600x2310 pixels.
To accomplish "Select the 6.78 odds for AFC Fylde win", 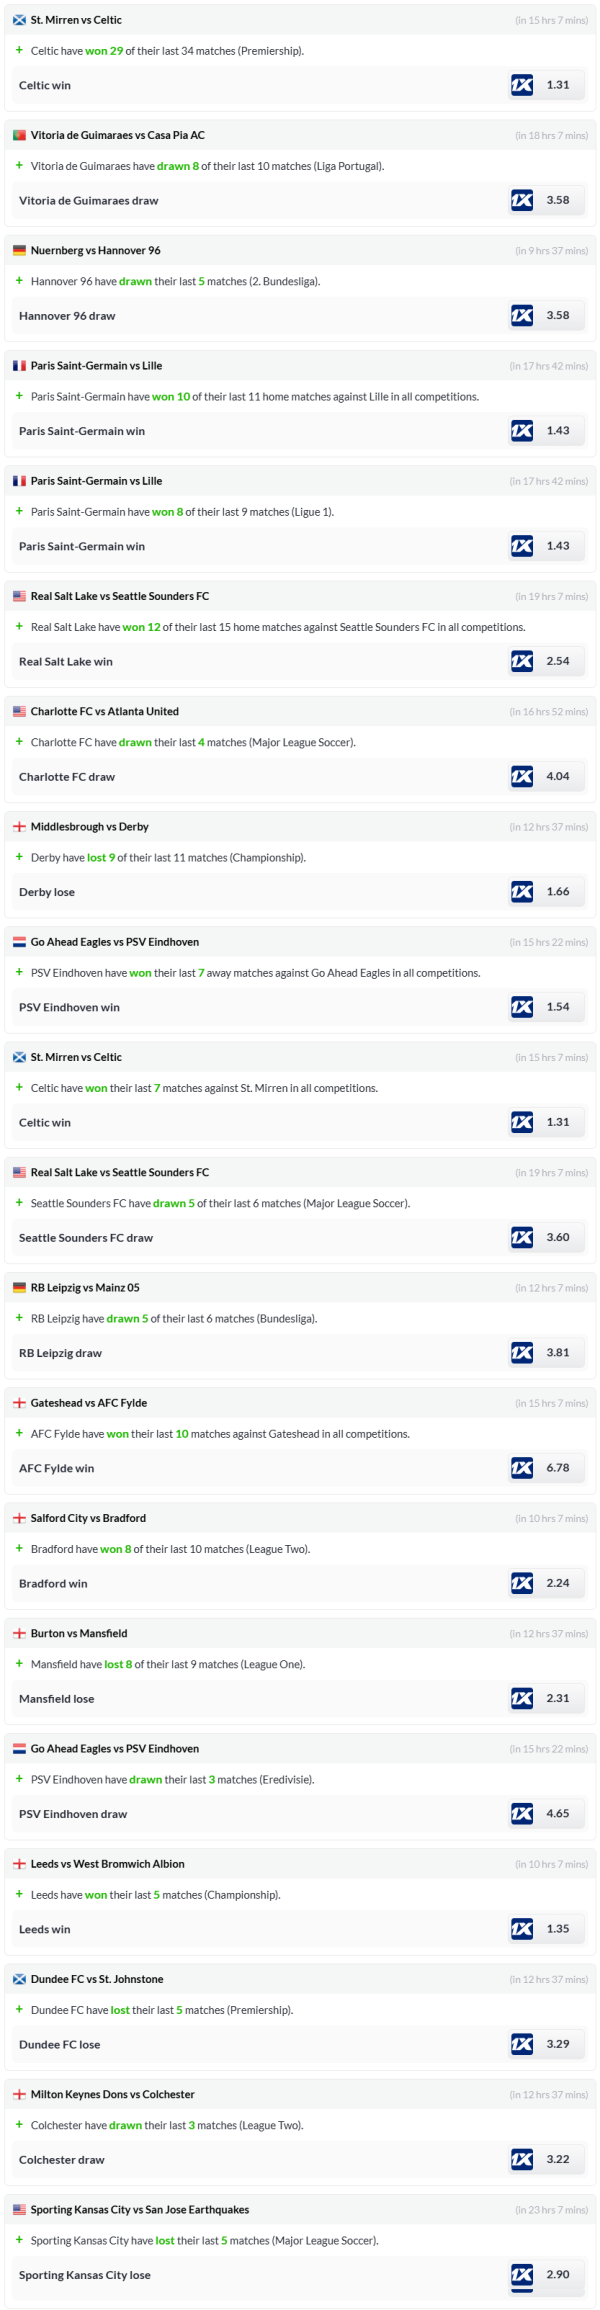I will tap(558, 1468).
